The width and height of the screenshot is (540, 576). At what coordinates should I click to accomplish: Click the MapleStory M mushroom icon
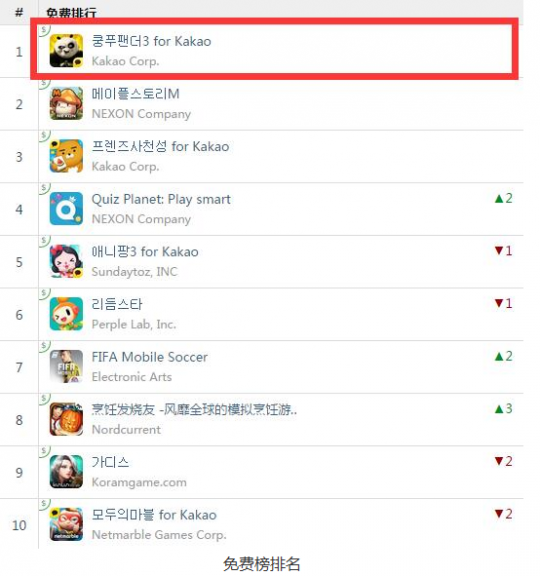[66, 103]
